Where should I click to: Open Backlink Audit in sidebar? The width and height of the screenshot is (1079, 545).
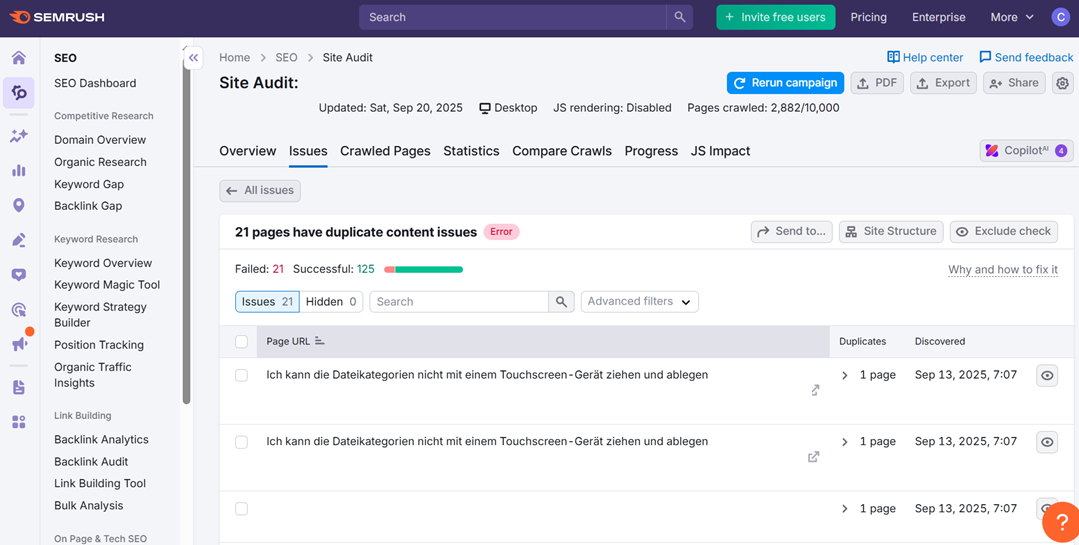tap(92, 462)
